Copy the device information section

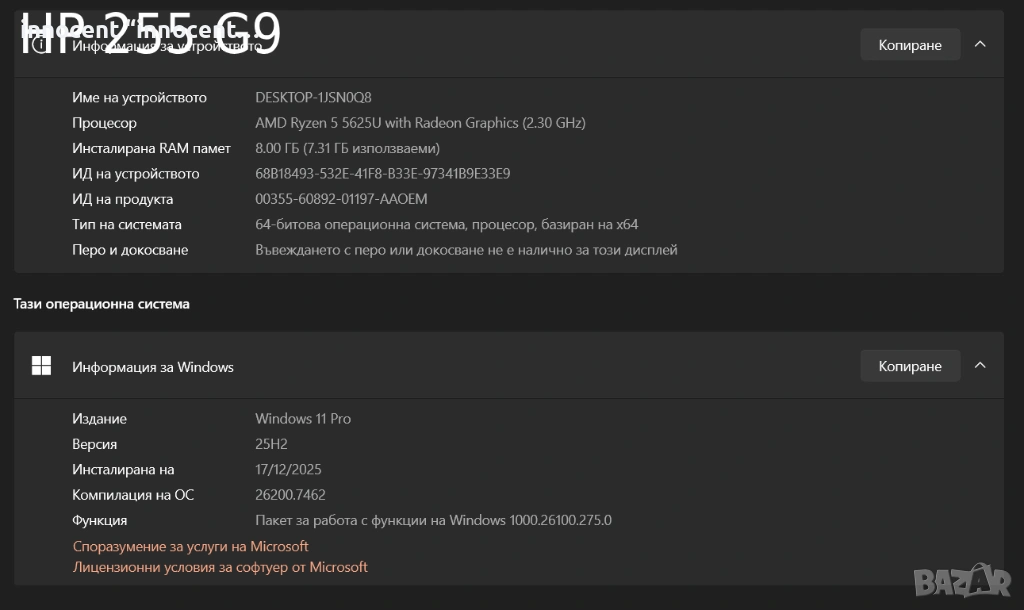pos(910,45)
